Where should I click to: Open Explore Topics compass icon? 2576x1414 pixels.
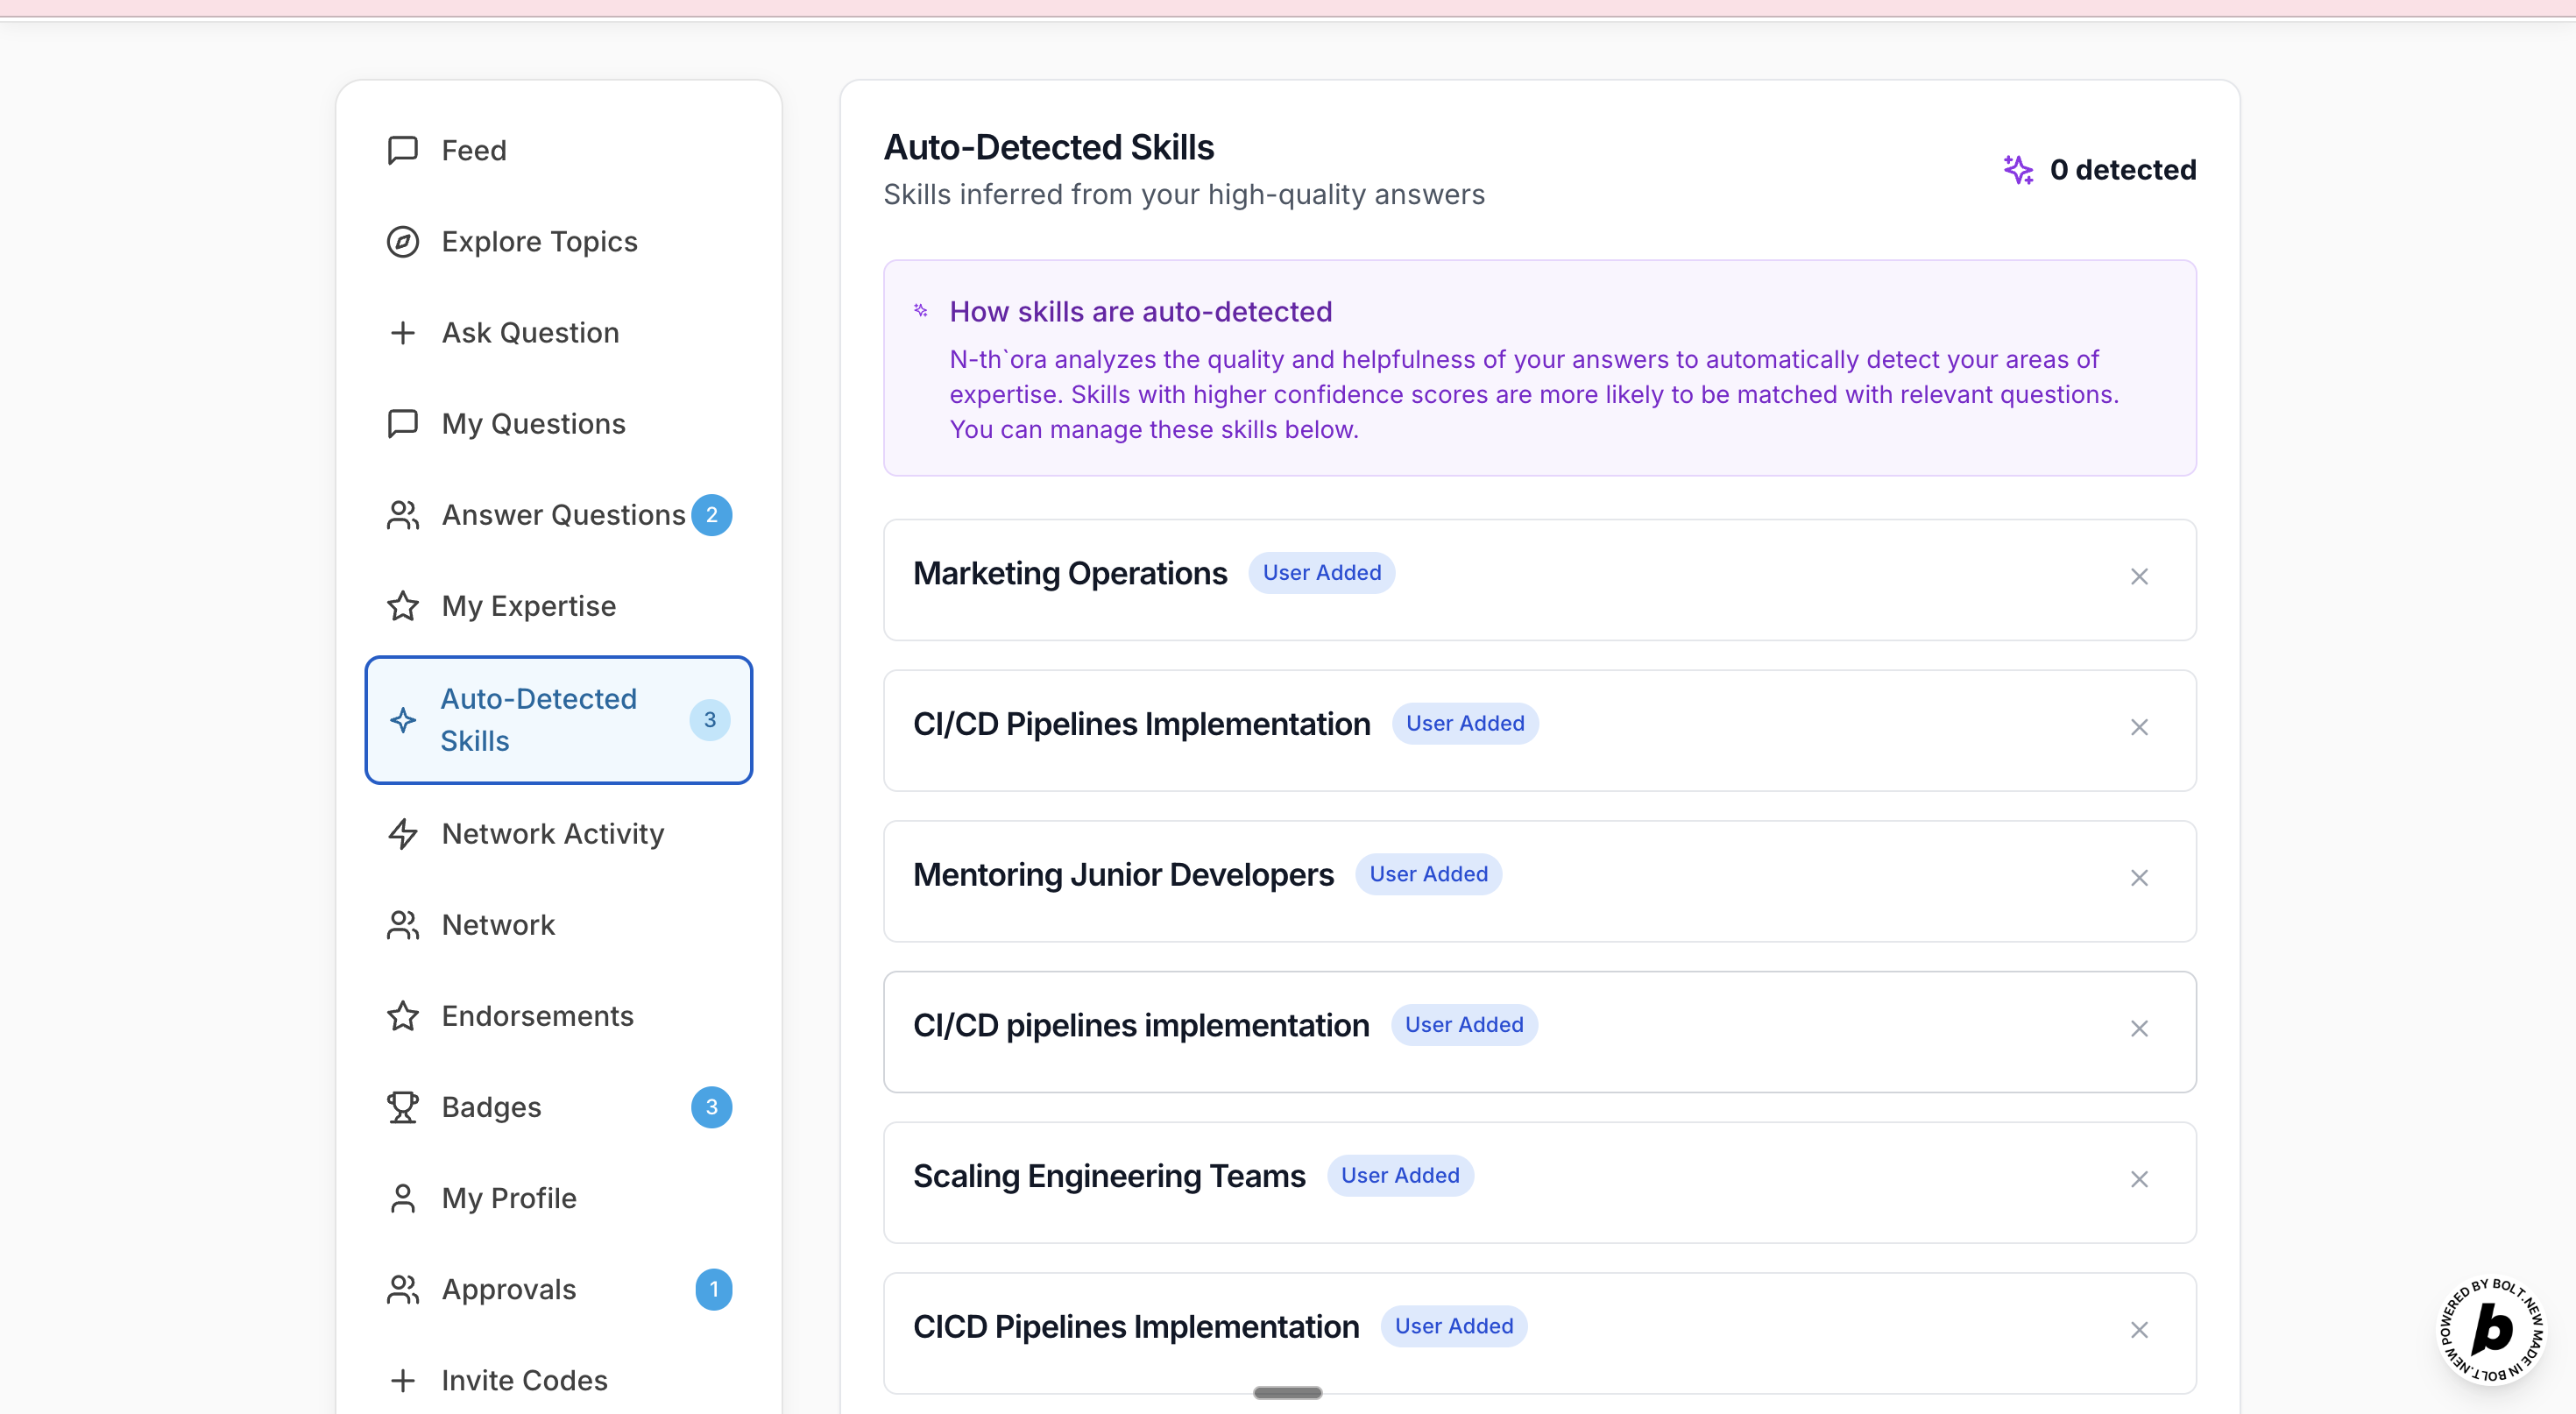[x=402, y=241]
